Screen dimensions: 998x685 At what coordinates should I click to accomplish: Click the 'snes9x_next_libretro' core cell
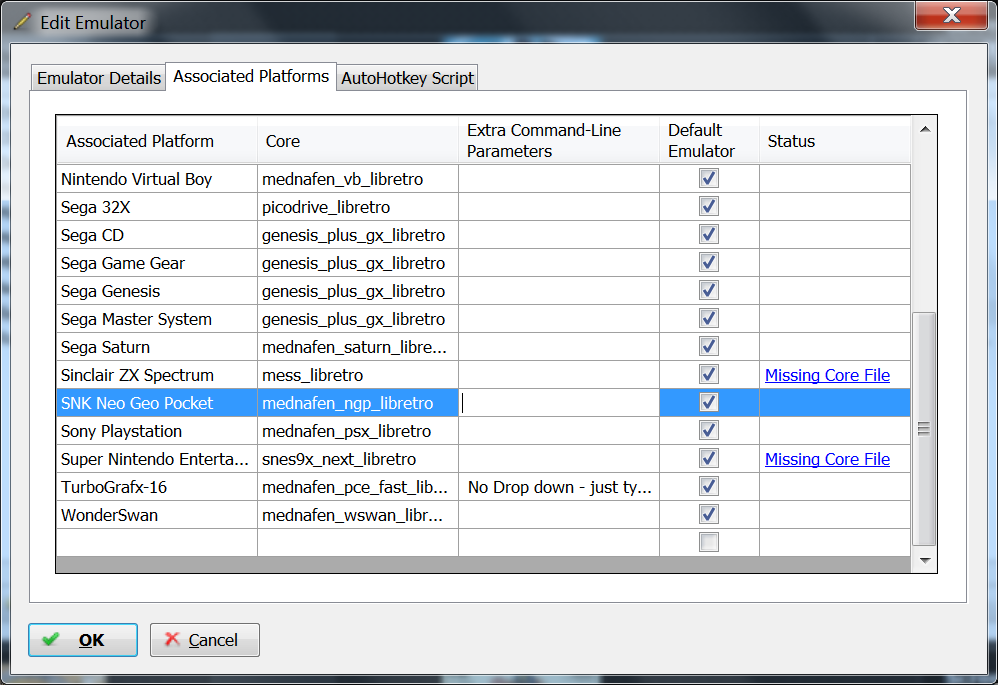[358, 459]
